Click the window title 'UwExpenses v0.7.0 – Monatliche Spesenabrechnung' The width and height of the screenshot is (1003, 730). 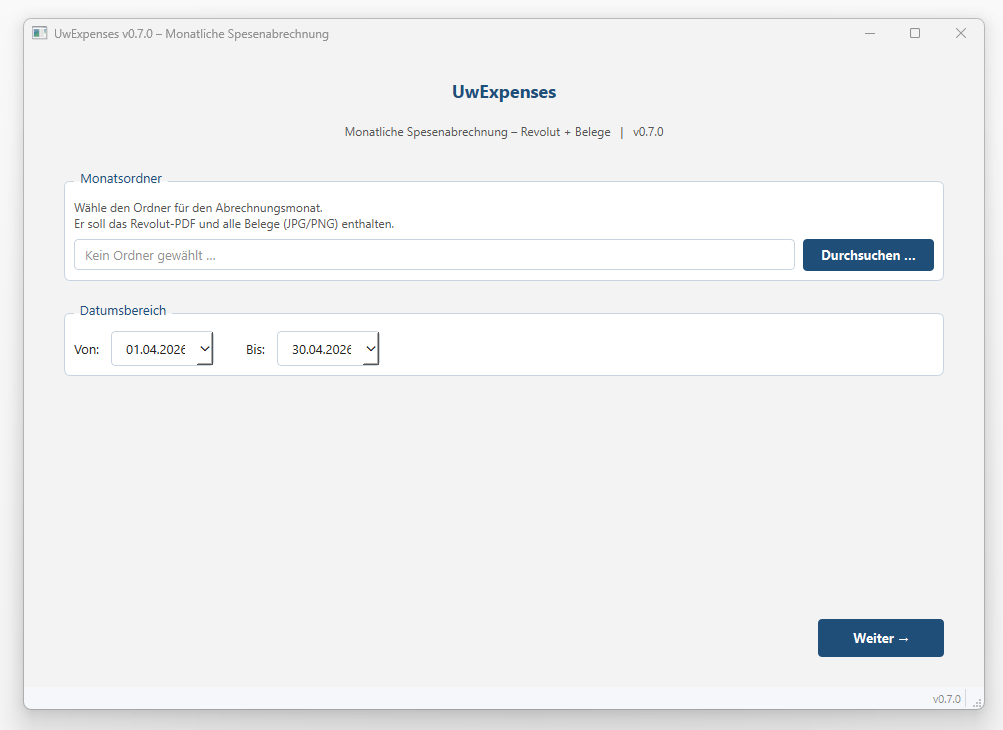(x=191, y=34)
